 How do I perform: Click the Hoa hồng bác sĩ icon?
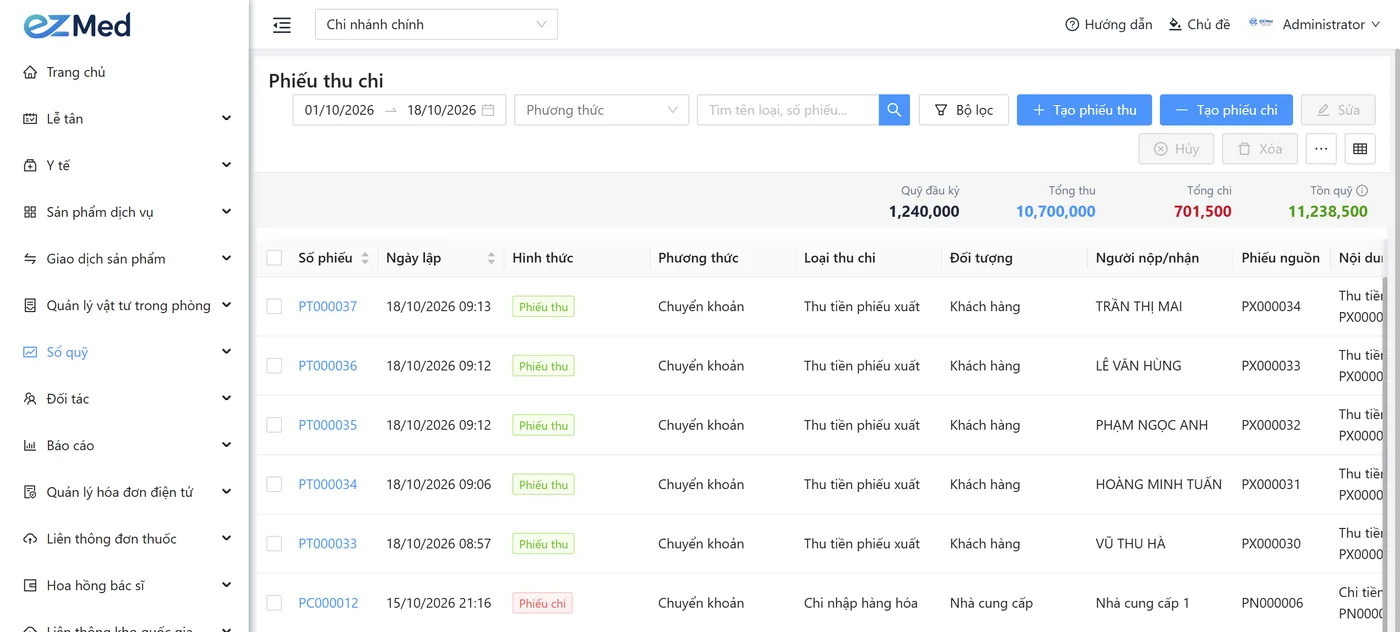30,585
